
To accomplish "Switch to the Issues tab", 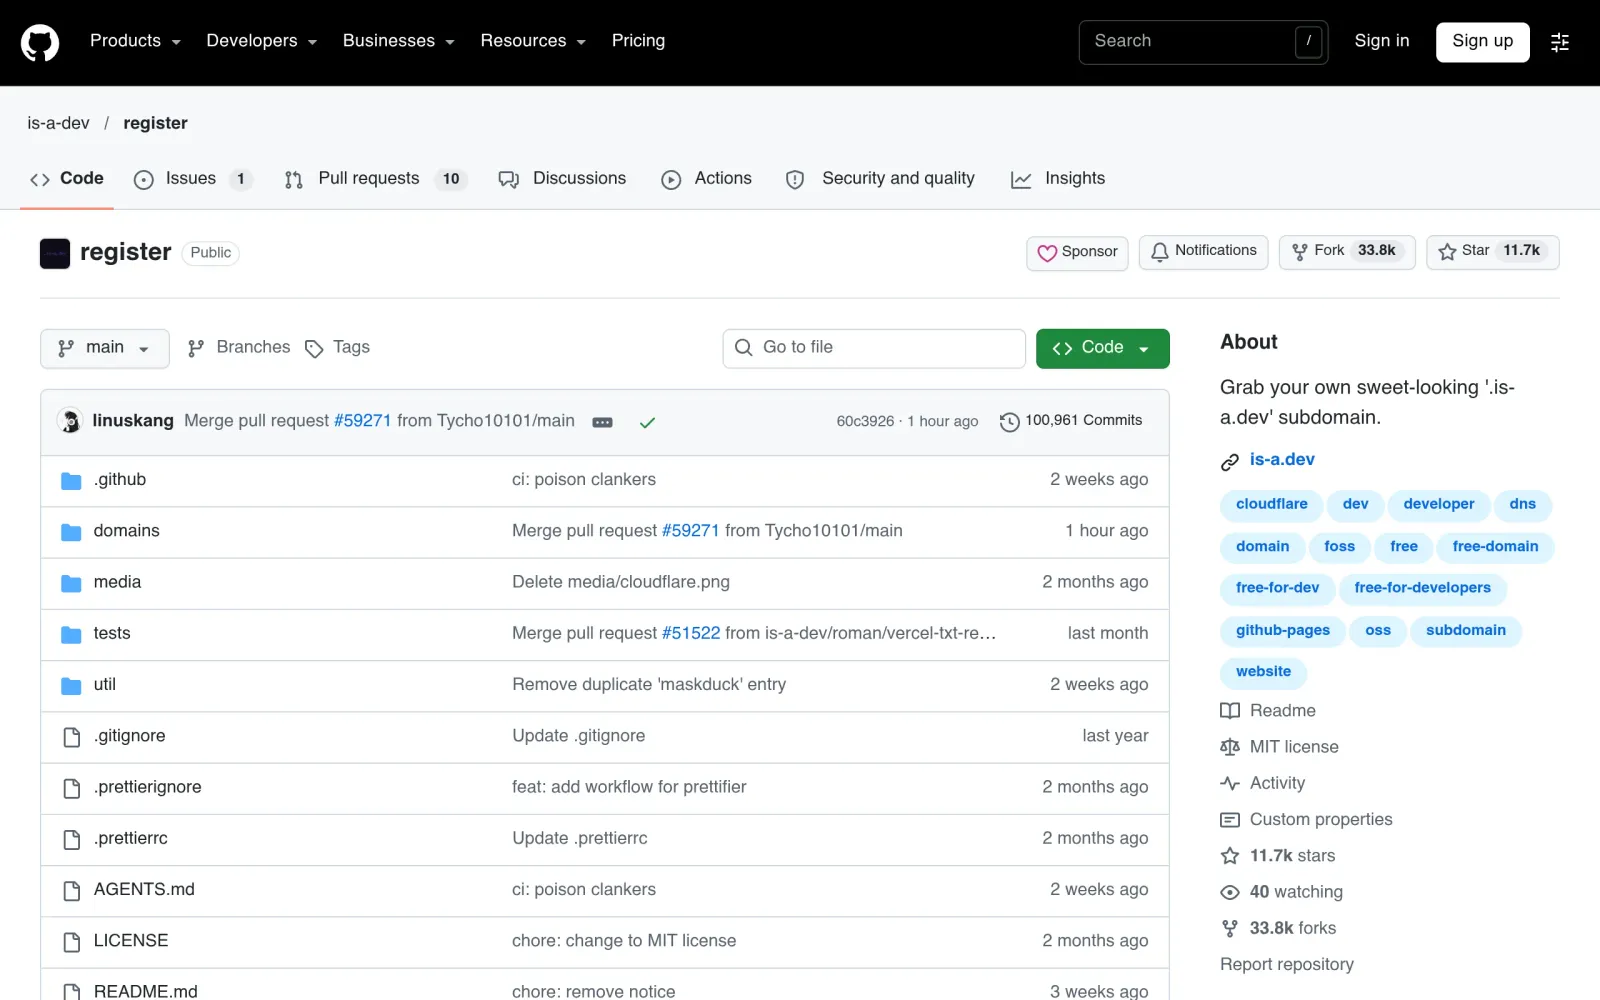I will point(192,179).
